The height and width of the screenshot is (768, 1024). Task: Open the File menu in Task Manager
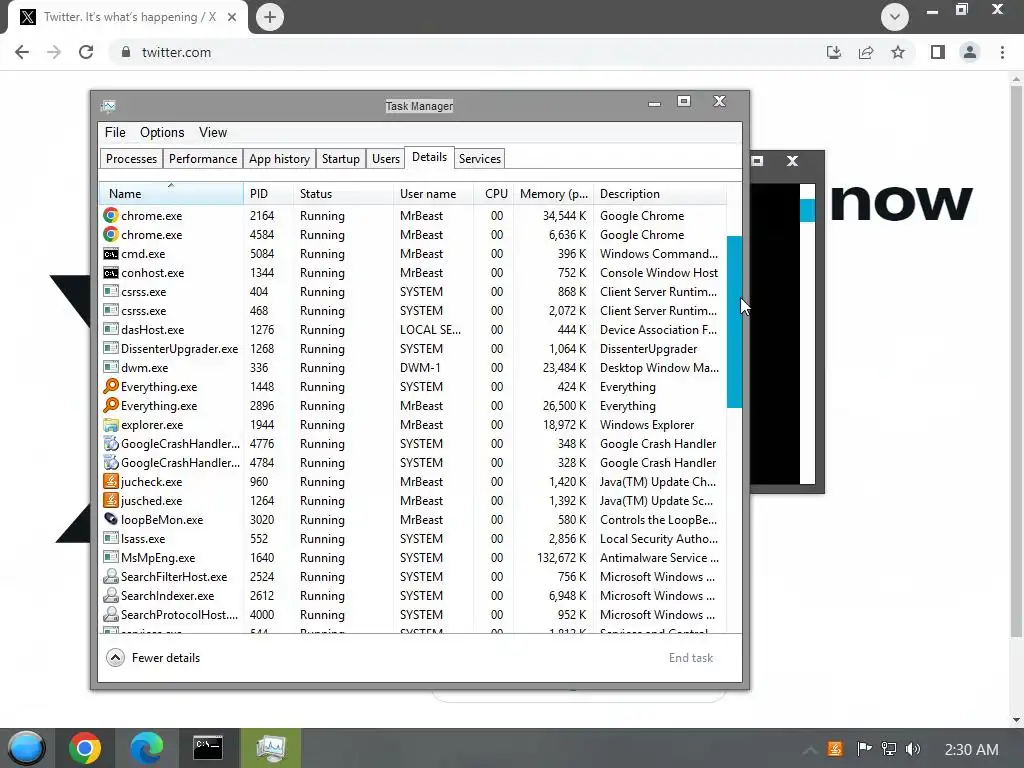point(115,133)
